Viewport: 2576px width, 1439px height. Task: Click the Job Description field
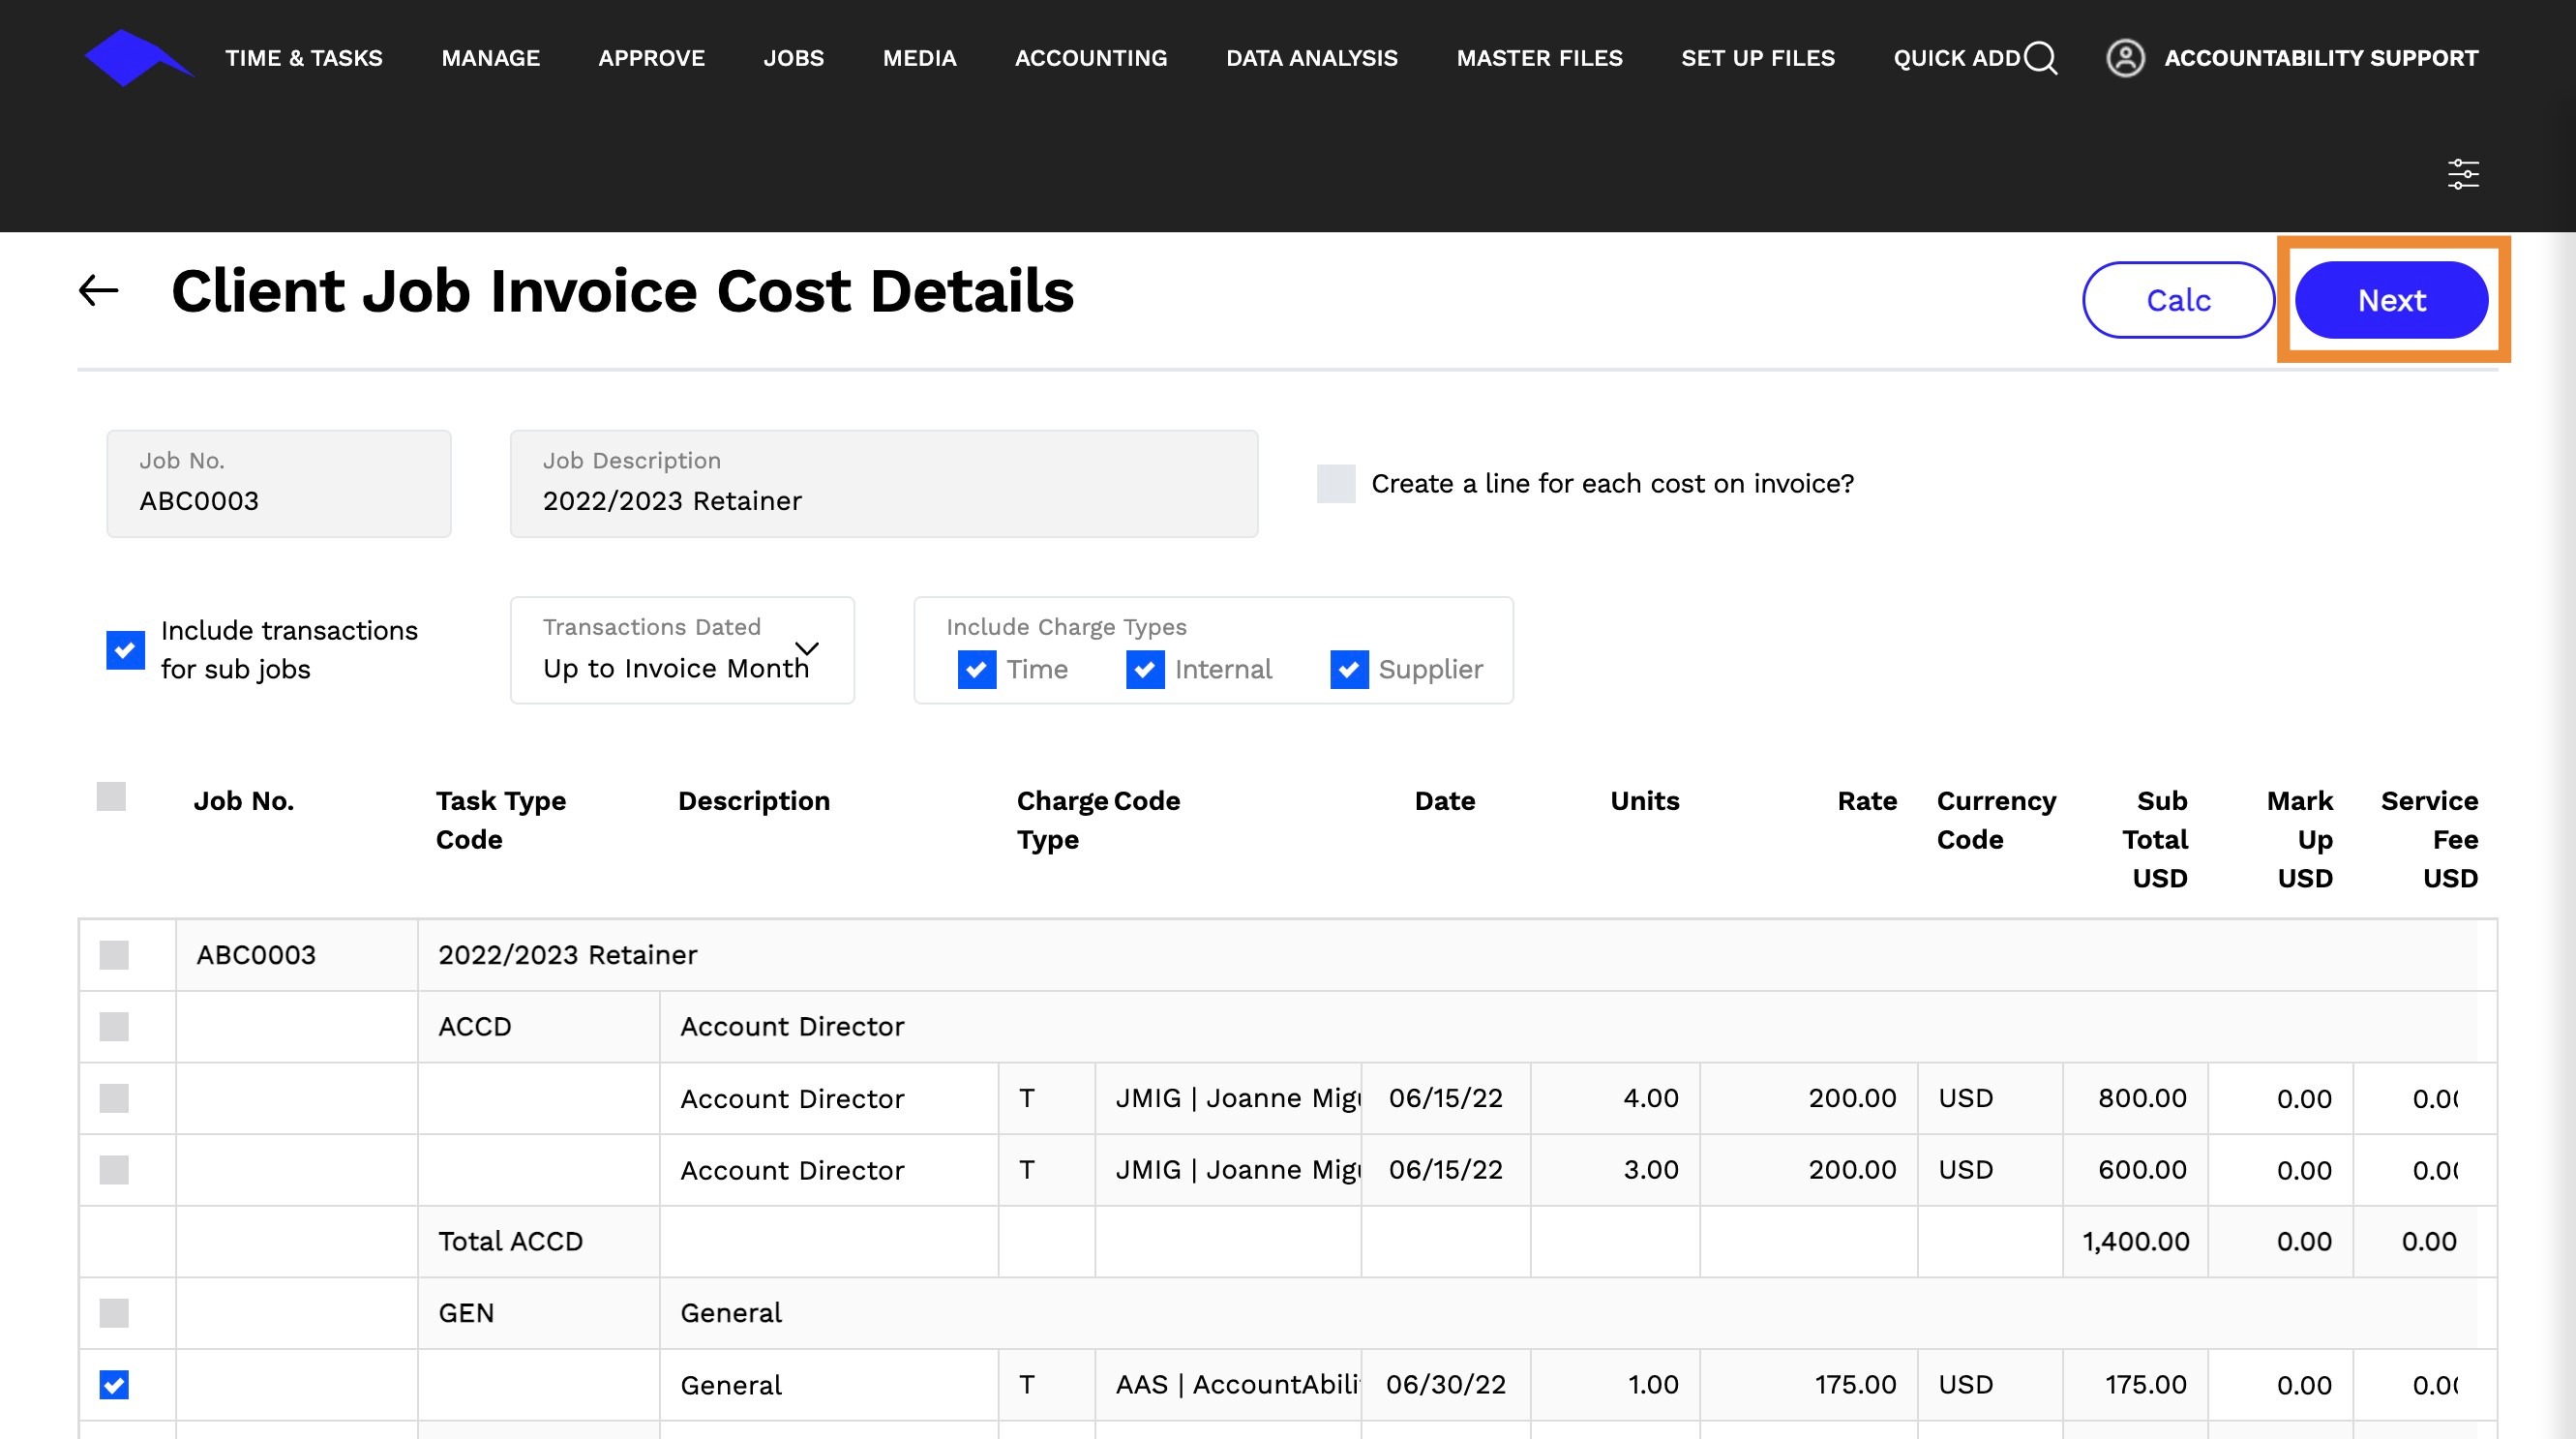click(x=884, y=485)
